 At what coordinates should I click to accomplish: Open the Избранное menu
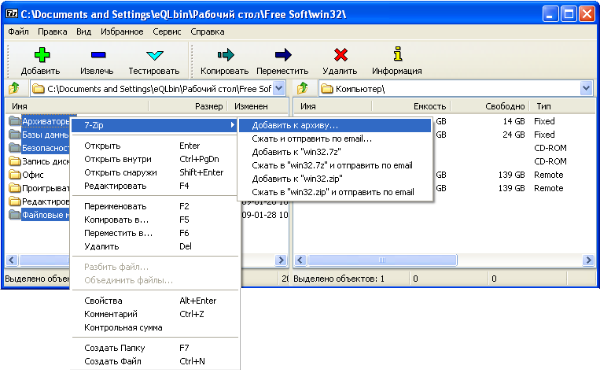pyautogui.click(x=122, y=32)
